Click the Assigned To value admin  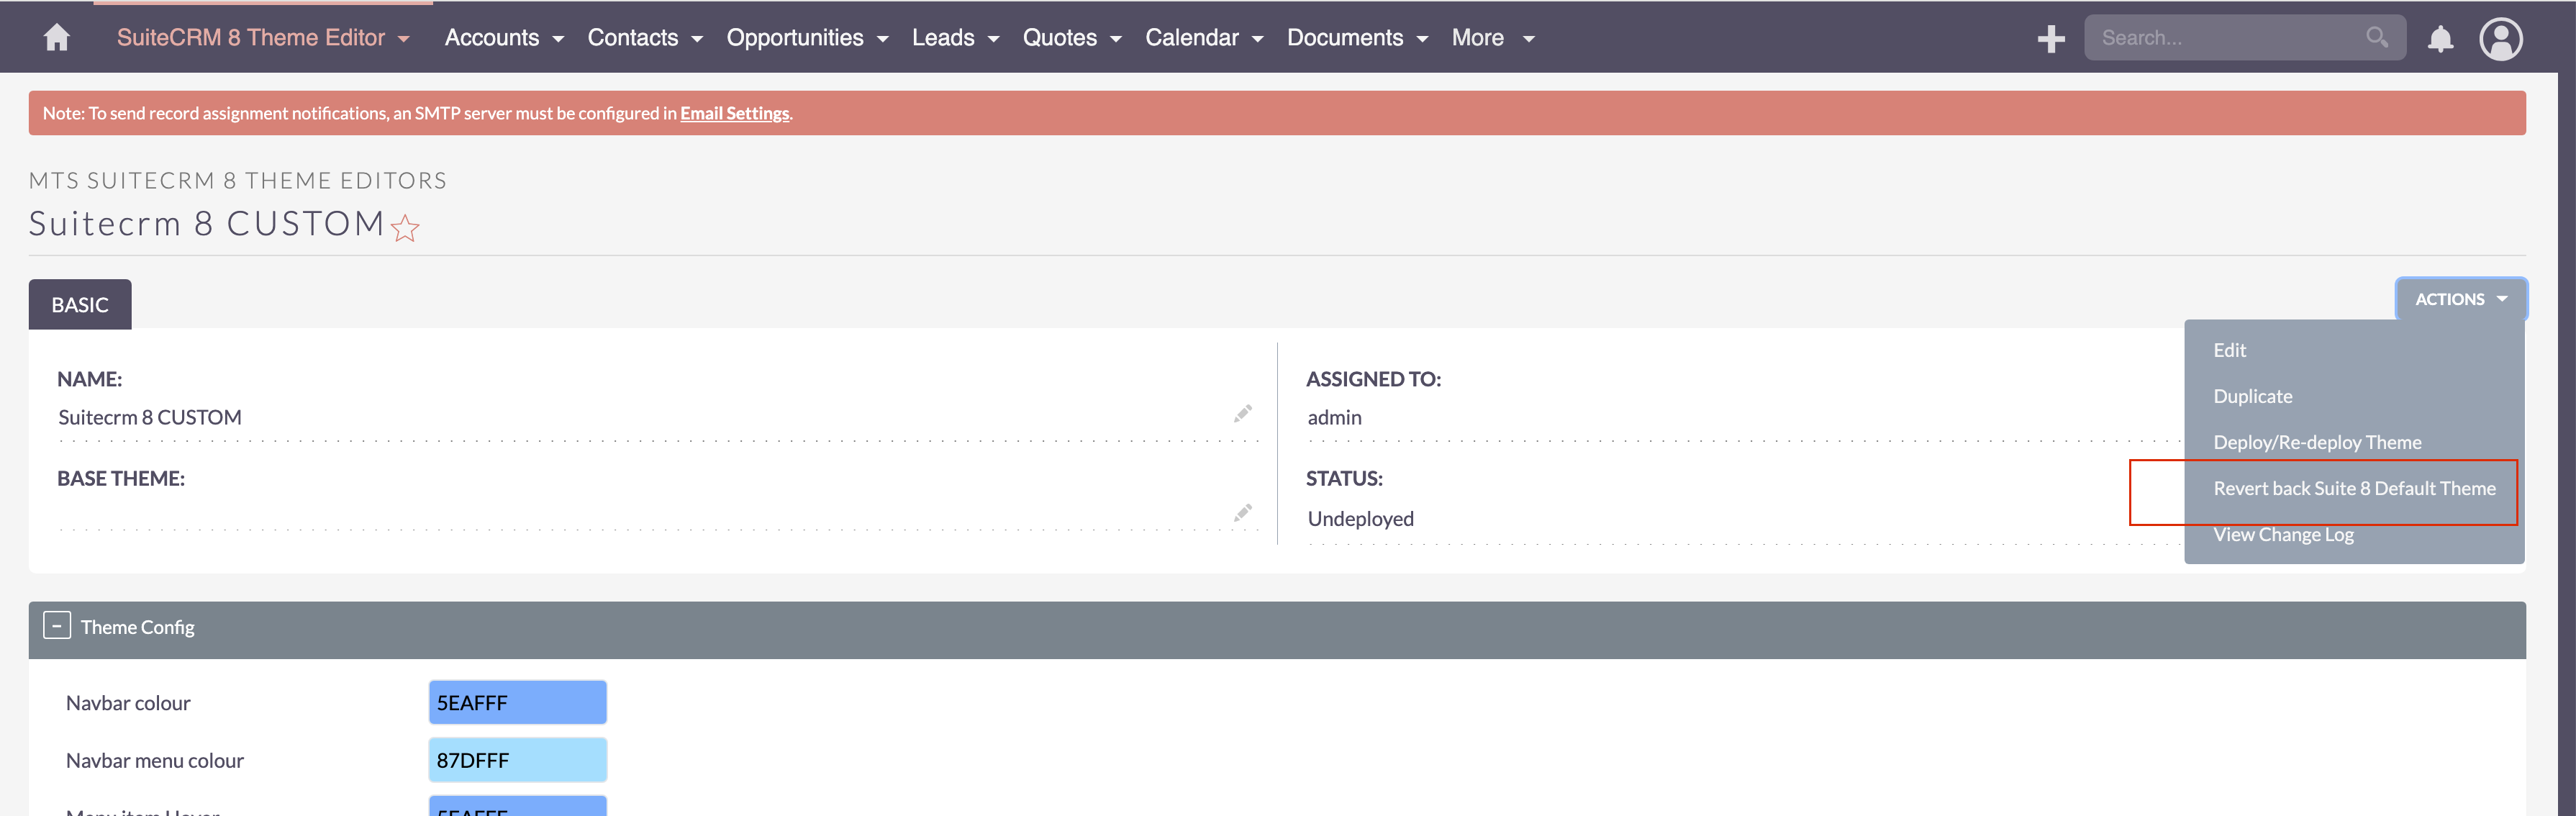click(1334, 417)
